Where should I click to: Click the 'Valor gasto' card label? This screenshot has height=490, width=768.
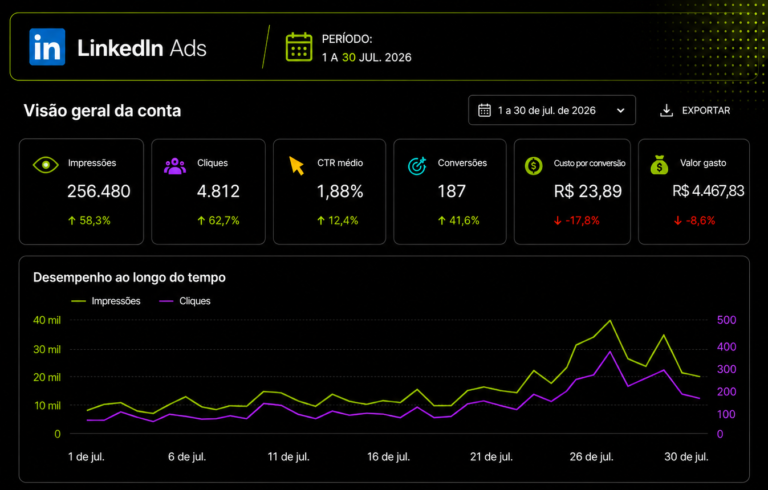703,163
